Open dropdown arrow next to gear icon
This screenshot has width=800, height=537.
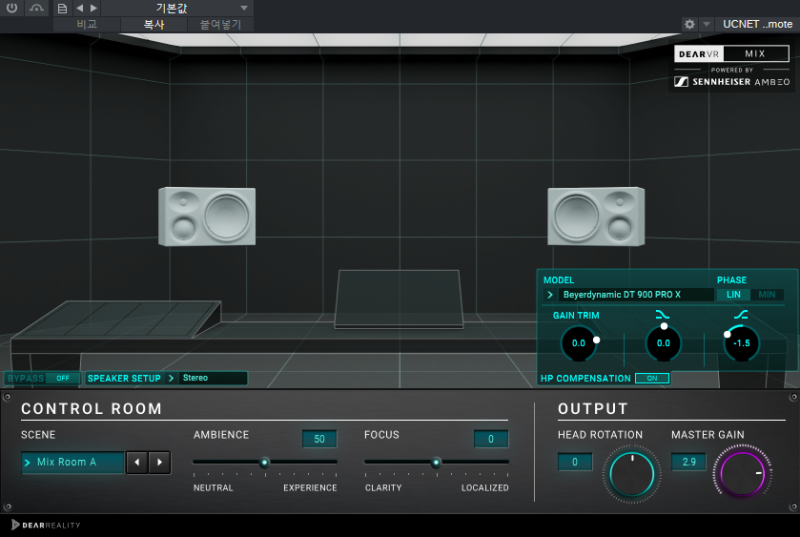(x=706, y=24)
